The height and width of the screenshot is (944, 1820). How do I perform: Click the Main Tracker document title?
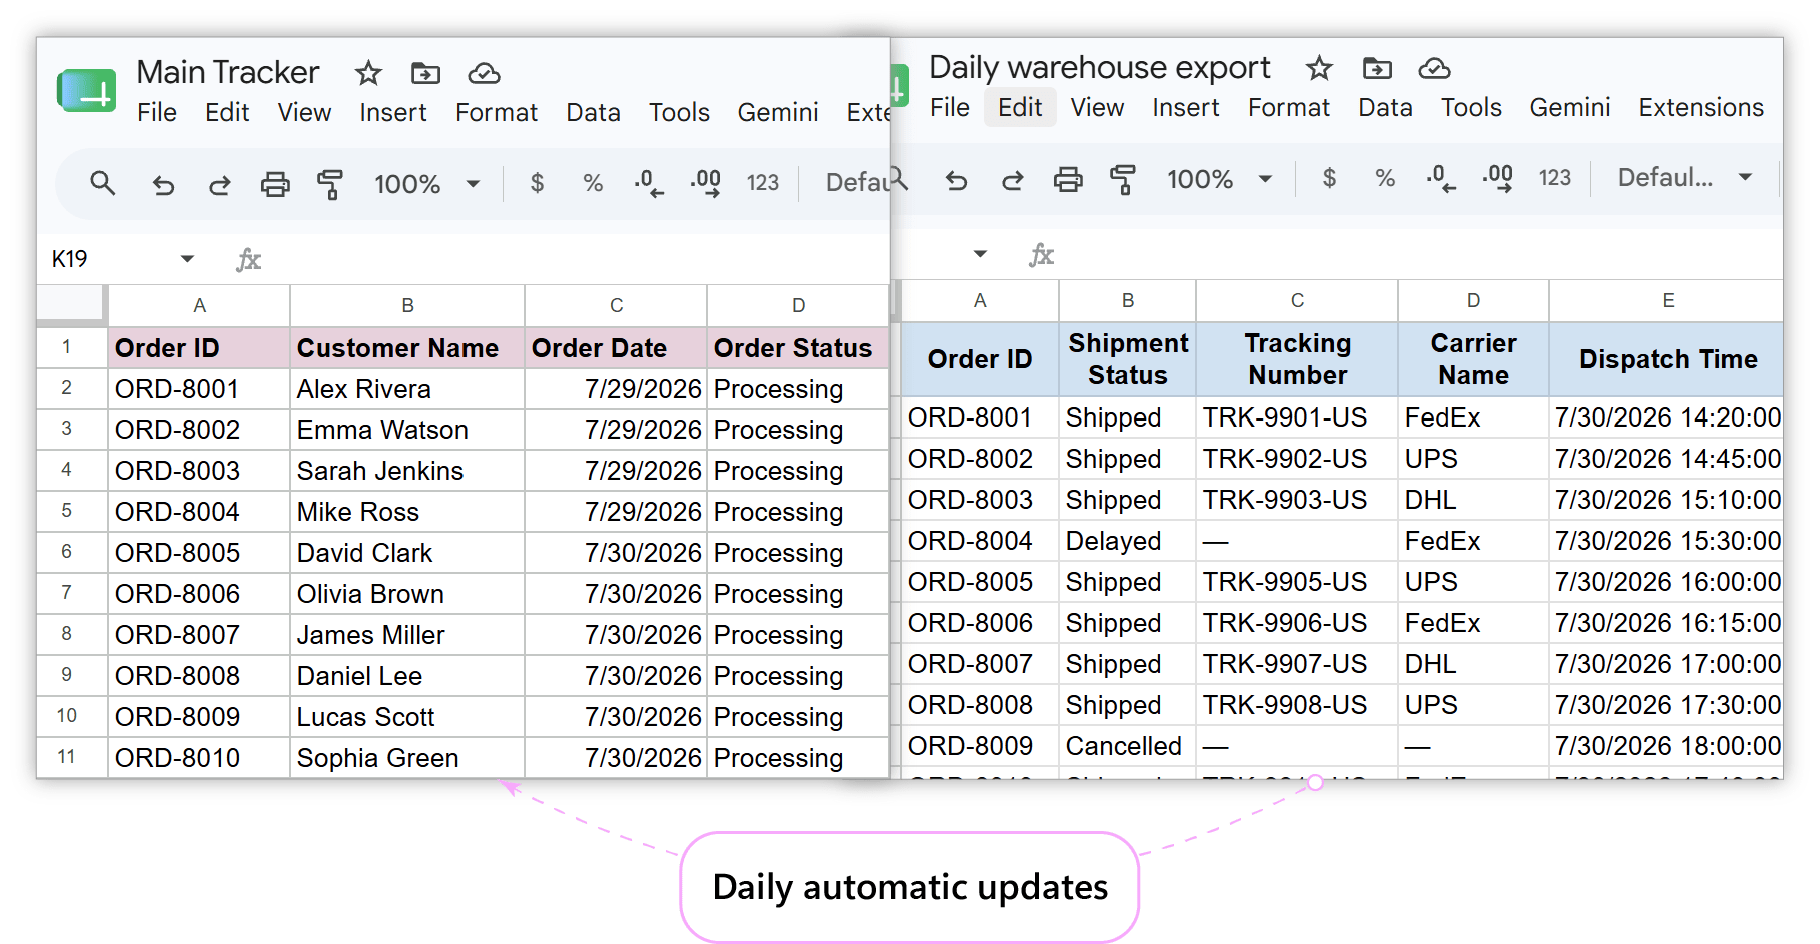227,72
